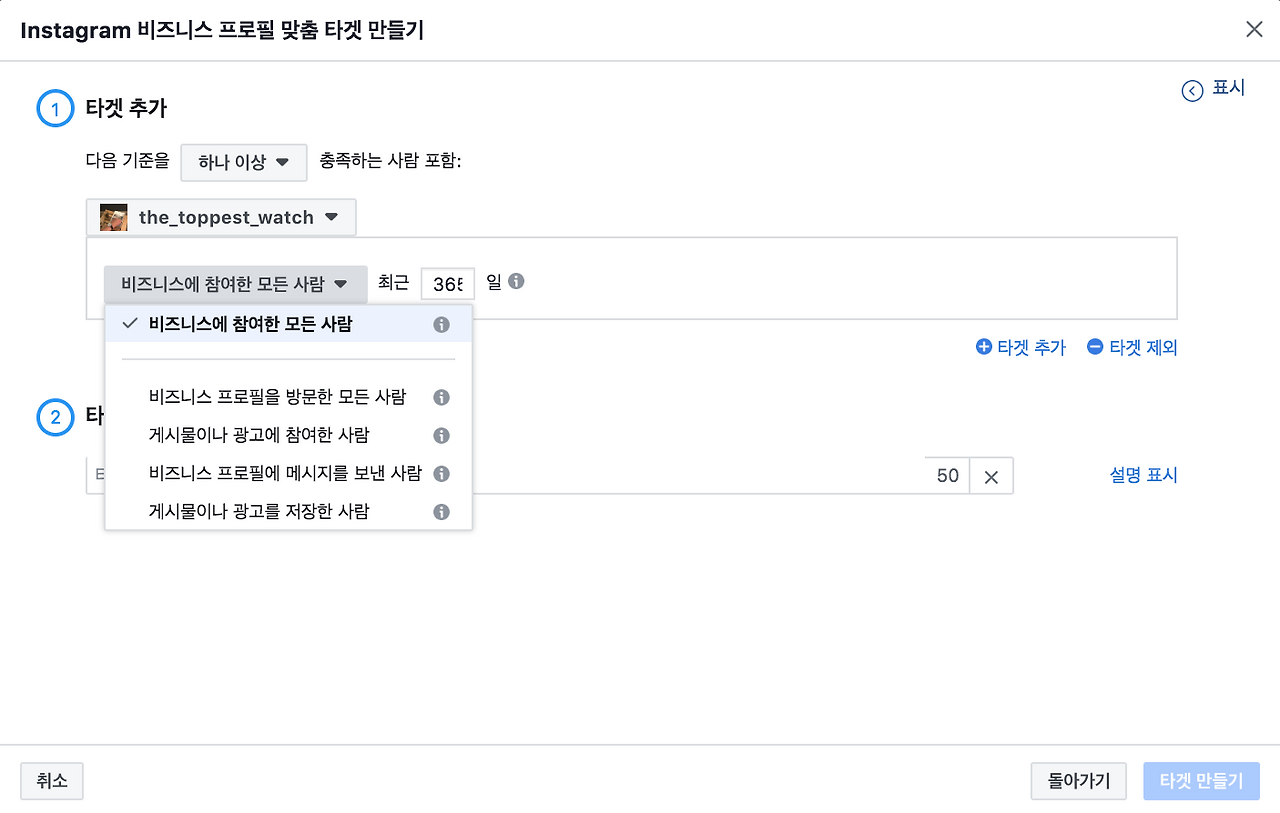Click the 돌아가기 button
This screenshot has height=813, width=1280.
point(1078,781)
